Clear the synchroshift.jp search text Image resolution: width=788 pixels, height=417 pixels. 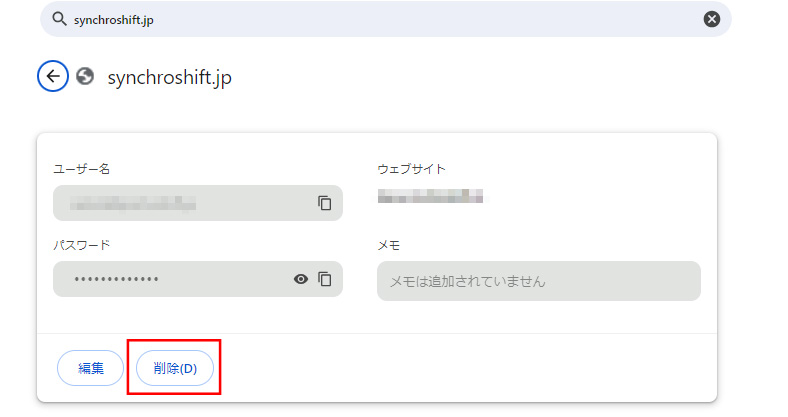711,20
